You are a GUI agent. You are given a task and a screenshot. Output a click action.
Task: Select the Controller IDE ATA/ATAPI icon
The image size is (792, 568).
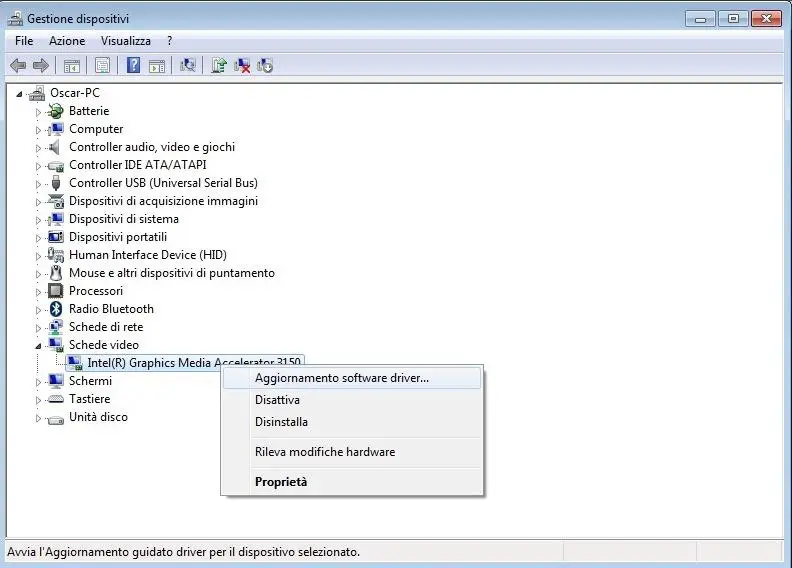56,166
